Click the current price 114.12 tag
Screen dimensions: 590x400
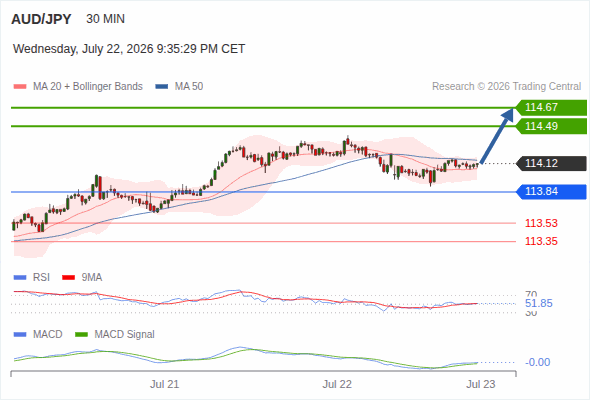point(551,163)
